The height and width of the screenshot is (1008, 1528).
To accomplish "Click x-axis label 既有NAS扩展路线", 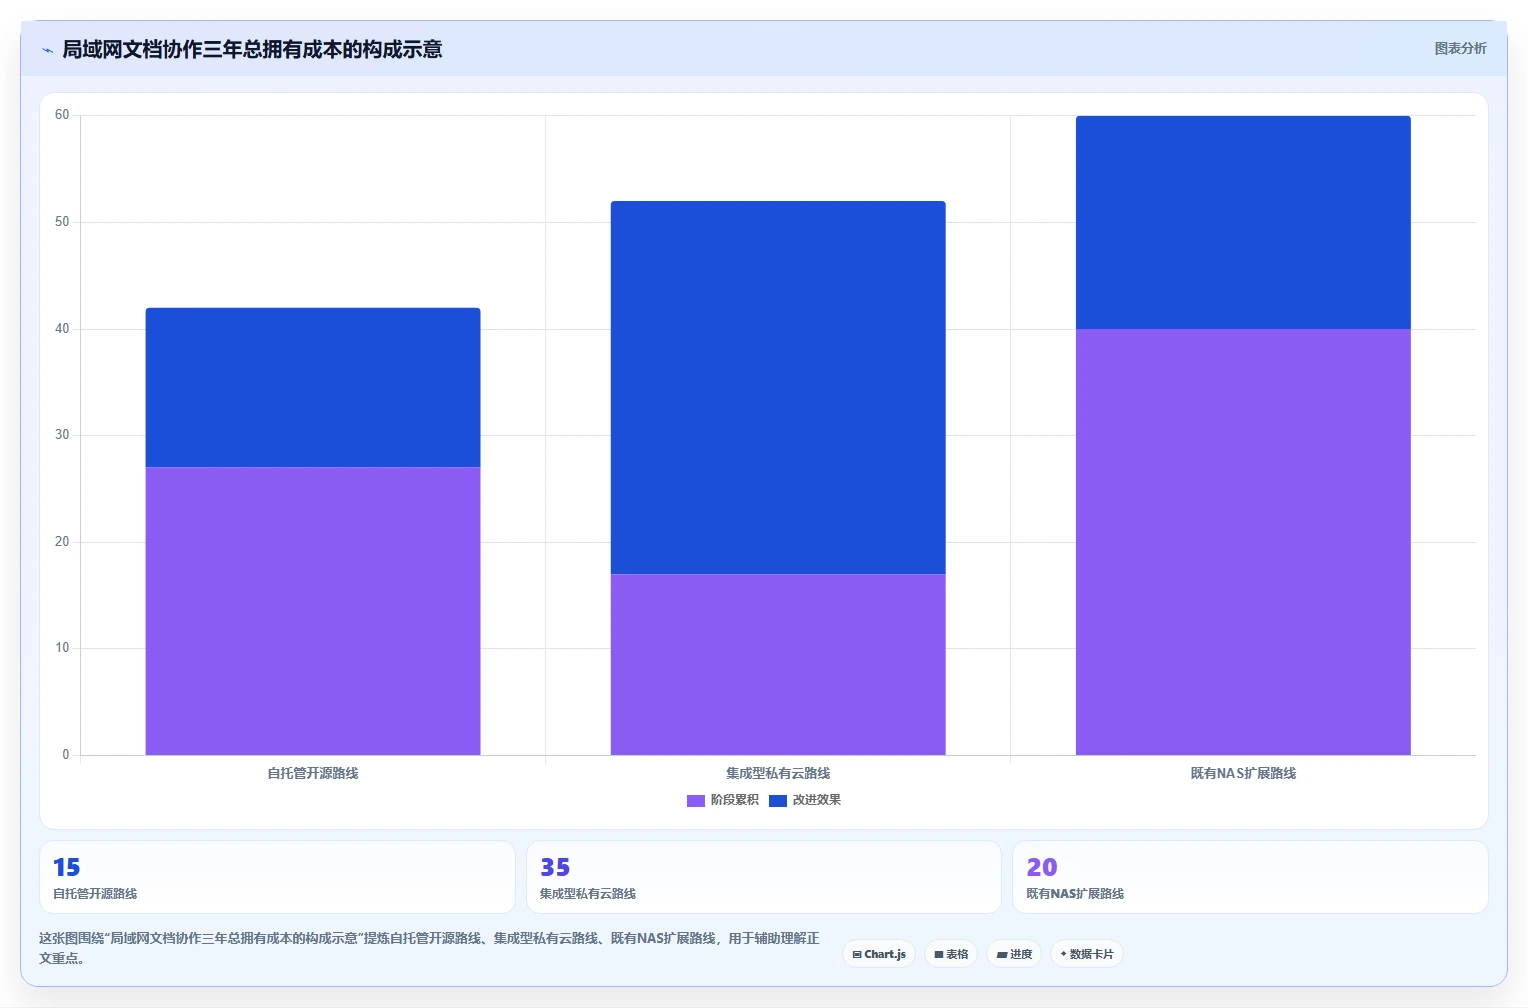I will (1243, 773).
